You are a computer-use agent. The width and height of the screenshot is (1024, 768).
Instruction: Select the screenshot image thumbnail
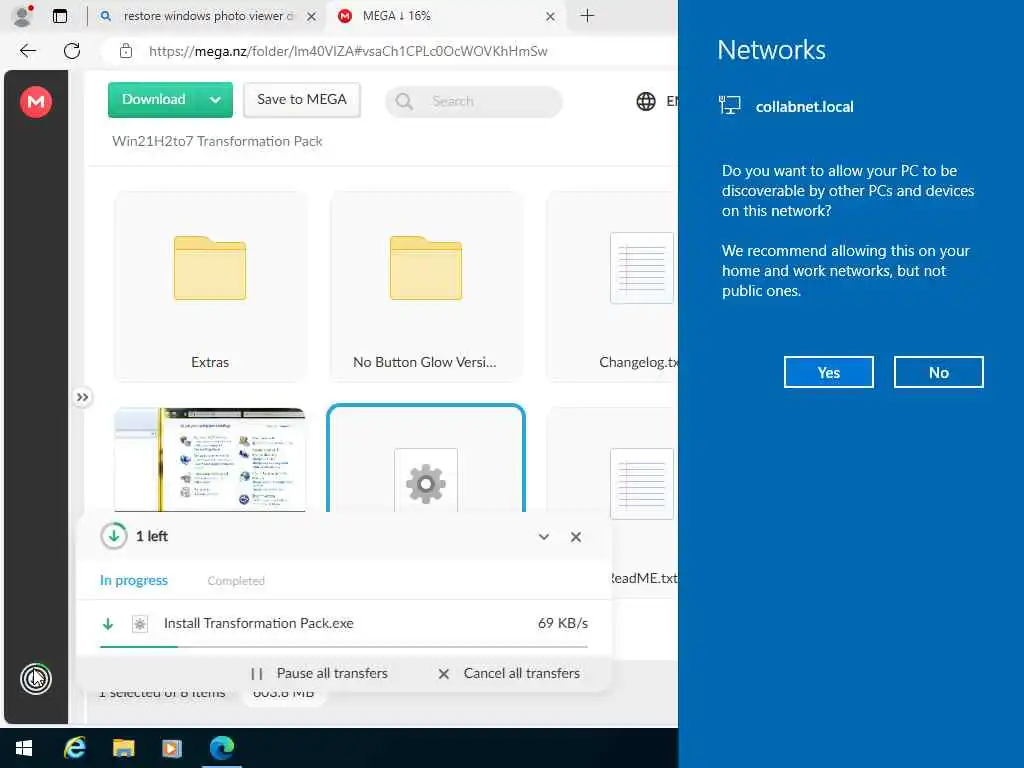point(210,460)
